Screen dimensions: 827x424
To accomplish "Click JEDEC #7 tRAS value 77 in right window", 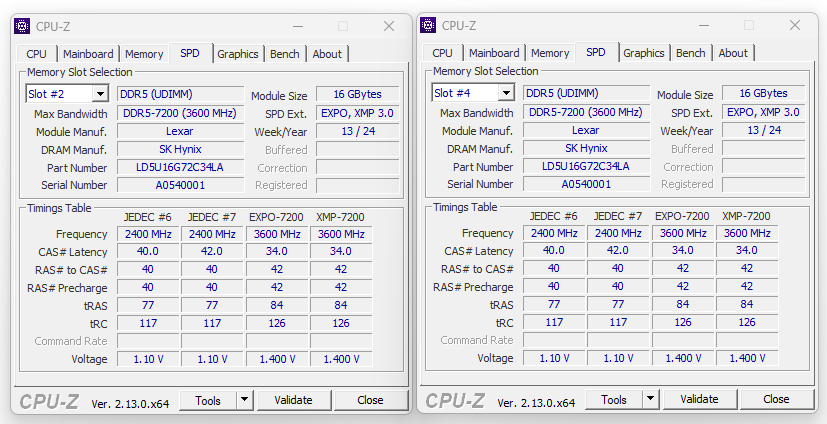I will (619, 304).
